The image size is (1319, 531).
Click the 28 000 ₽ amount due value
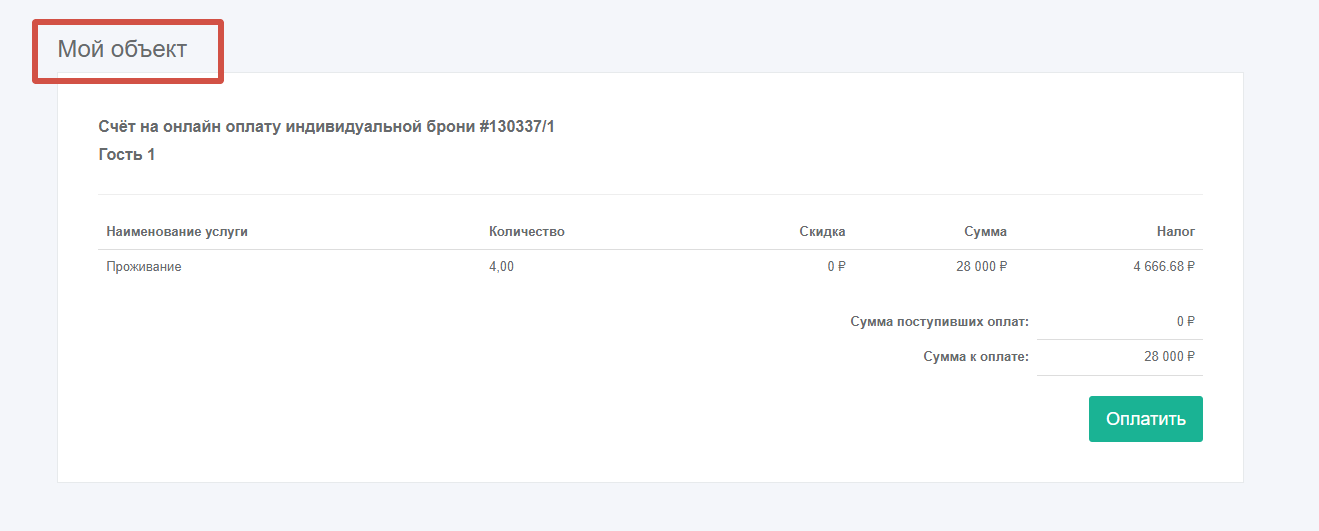point(1170,357)
